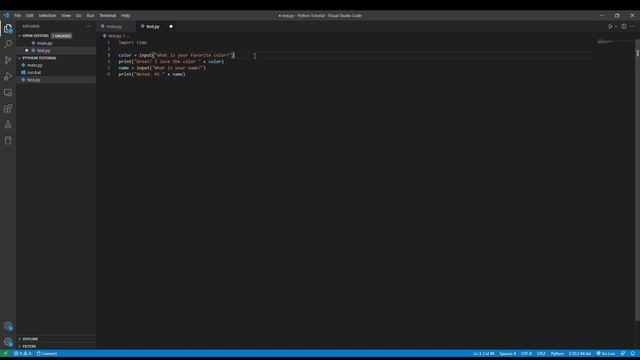This screenshot has height=360, width=640.
Task: Open the Extensions view
Action: (8, 109)
